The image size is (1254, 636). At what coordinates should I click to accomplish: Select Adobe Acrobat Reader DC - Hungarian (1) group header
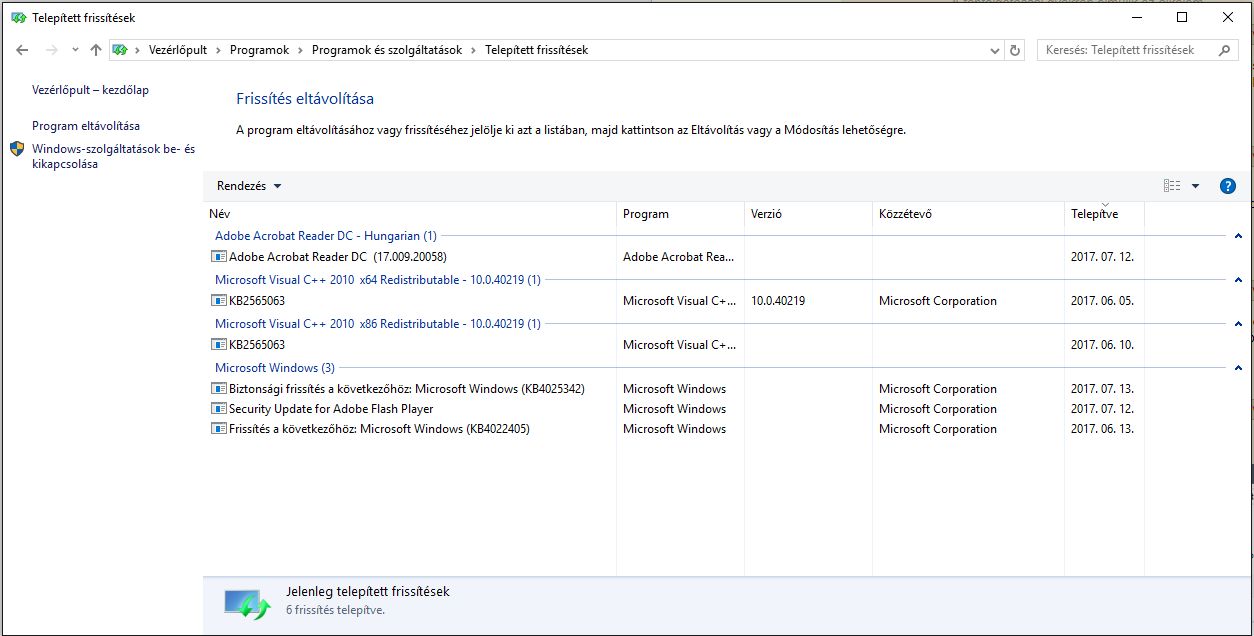point(326,236)
